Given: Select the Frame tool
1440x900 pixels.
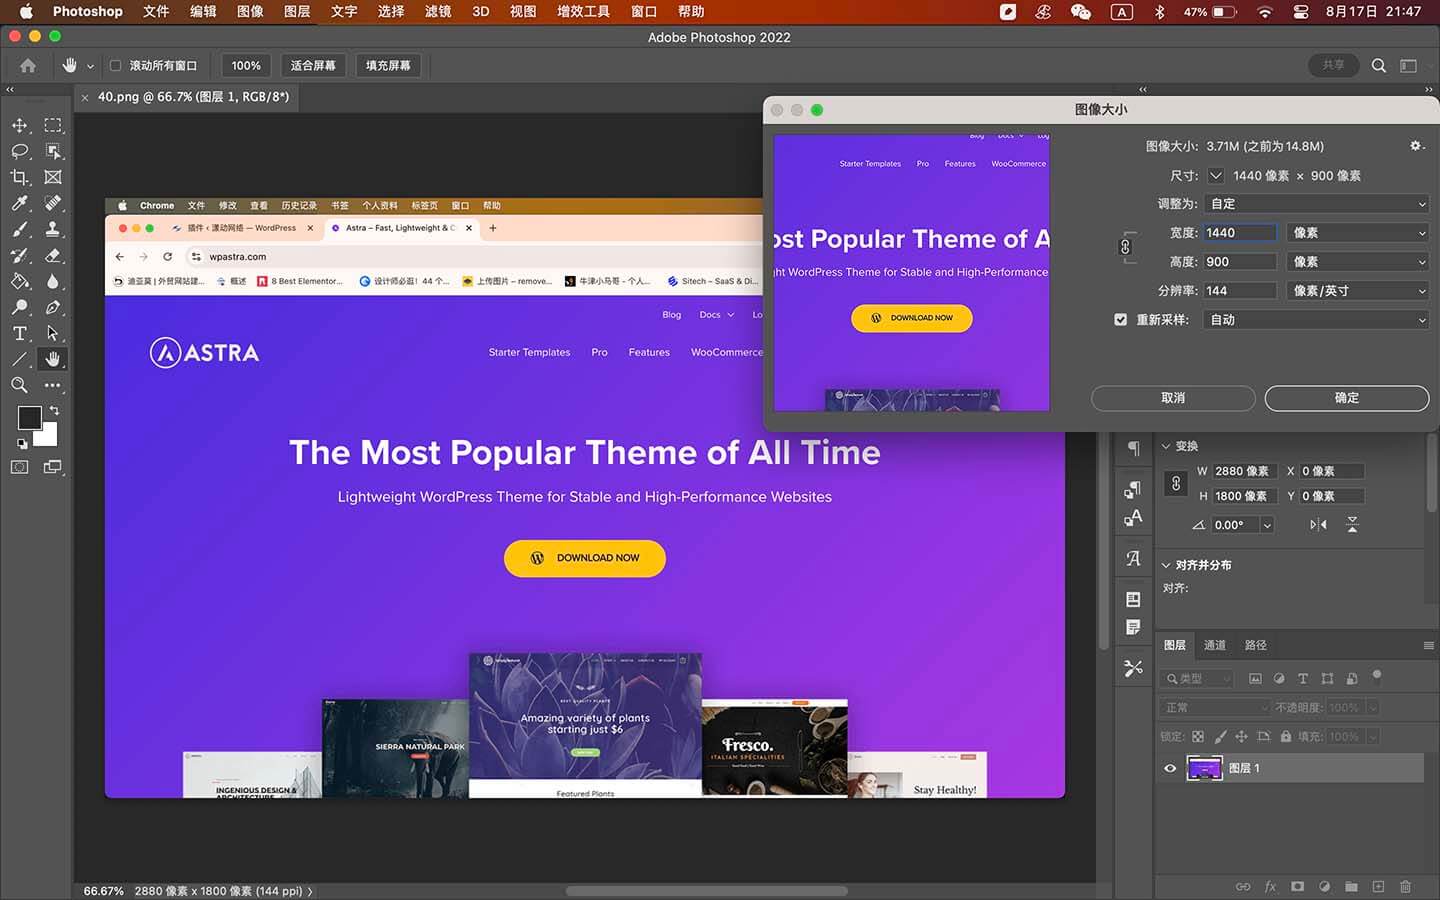Looking at the screenshot, I should pyautogui.click(x=53, y=177).
